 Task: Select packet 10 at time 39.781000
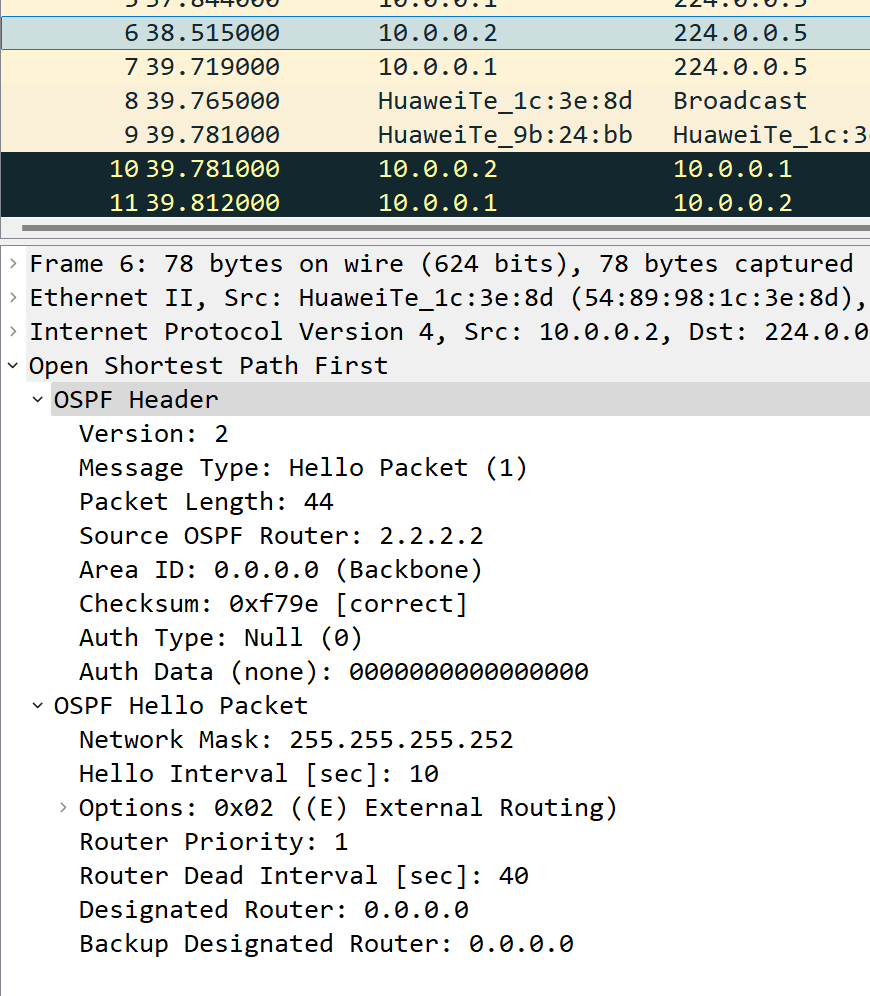click(x=435, y=169)
